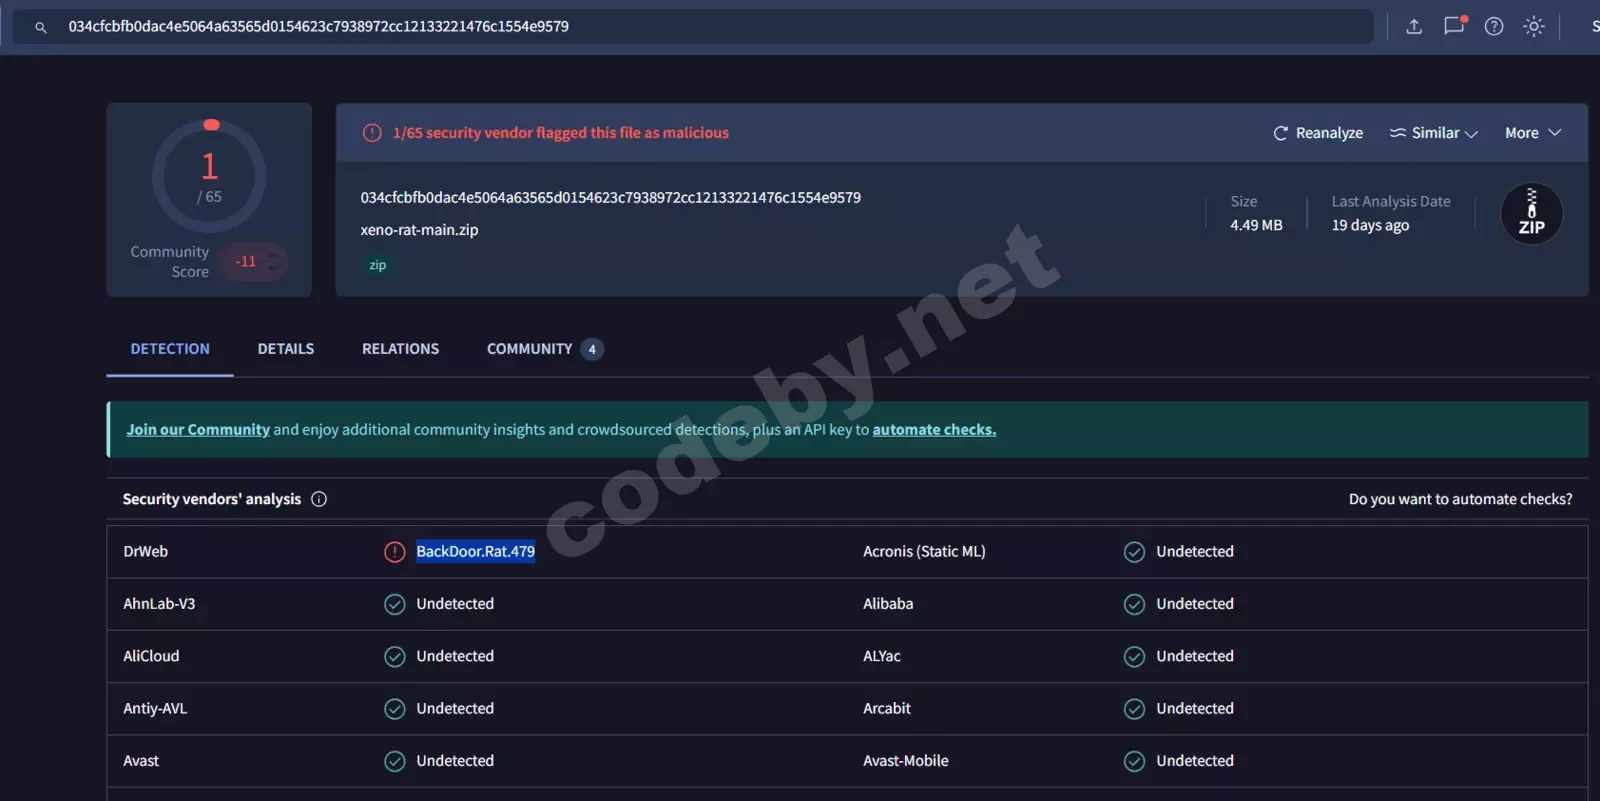Click the Avast-Mobile undetected checkmark icon
This screenshot has height=801, width=1600.
coord(1134,761)
